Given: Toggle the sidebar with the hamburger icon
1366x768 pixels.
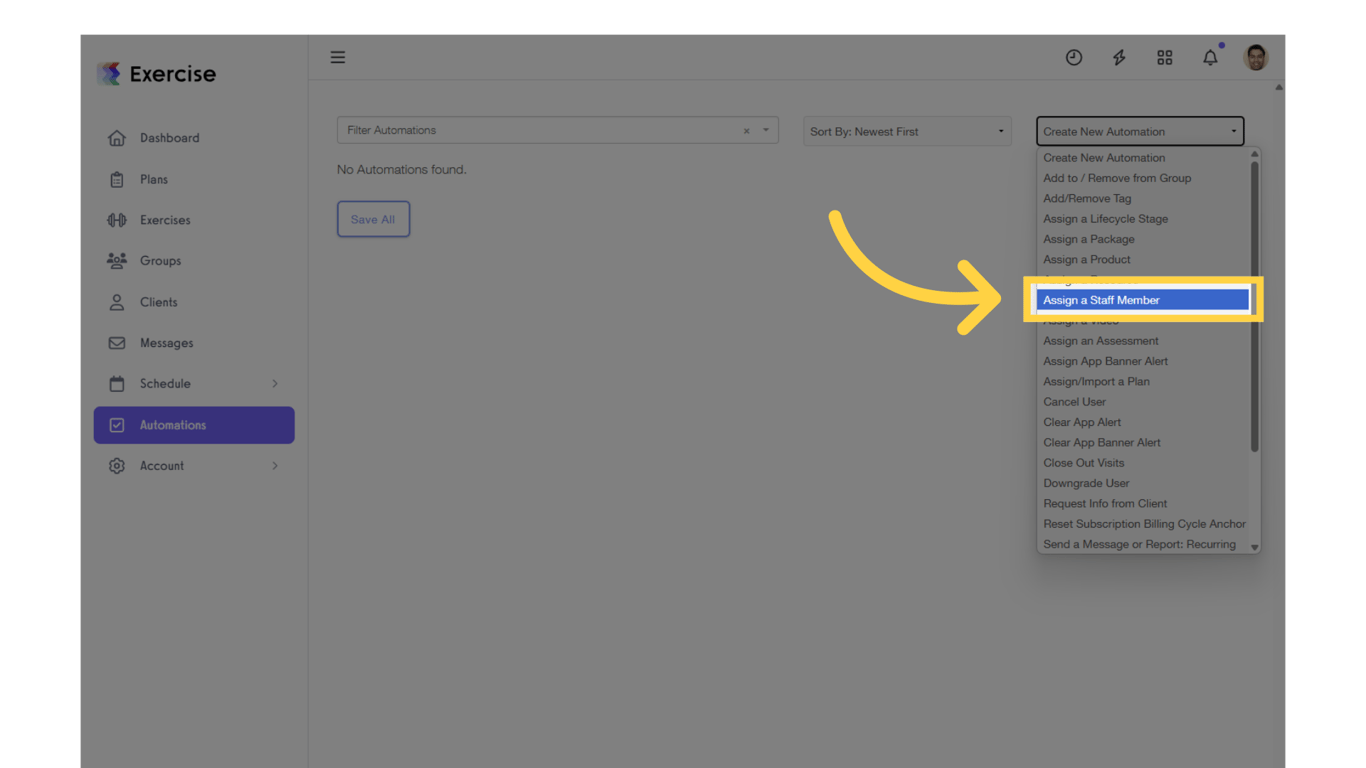Looking at the screenshot, I should coord(337,57).
